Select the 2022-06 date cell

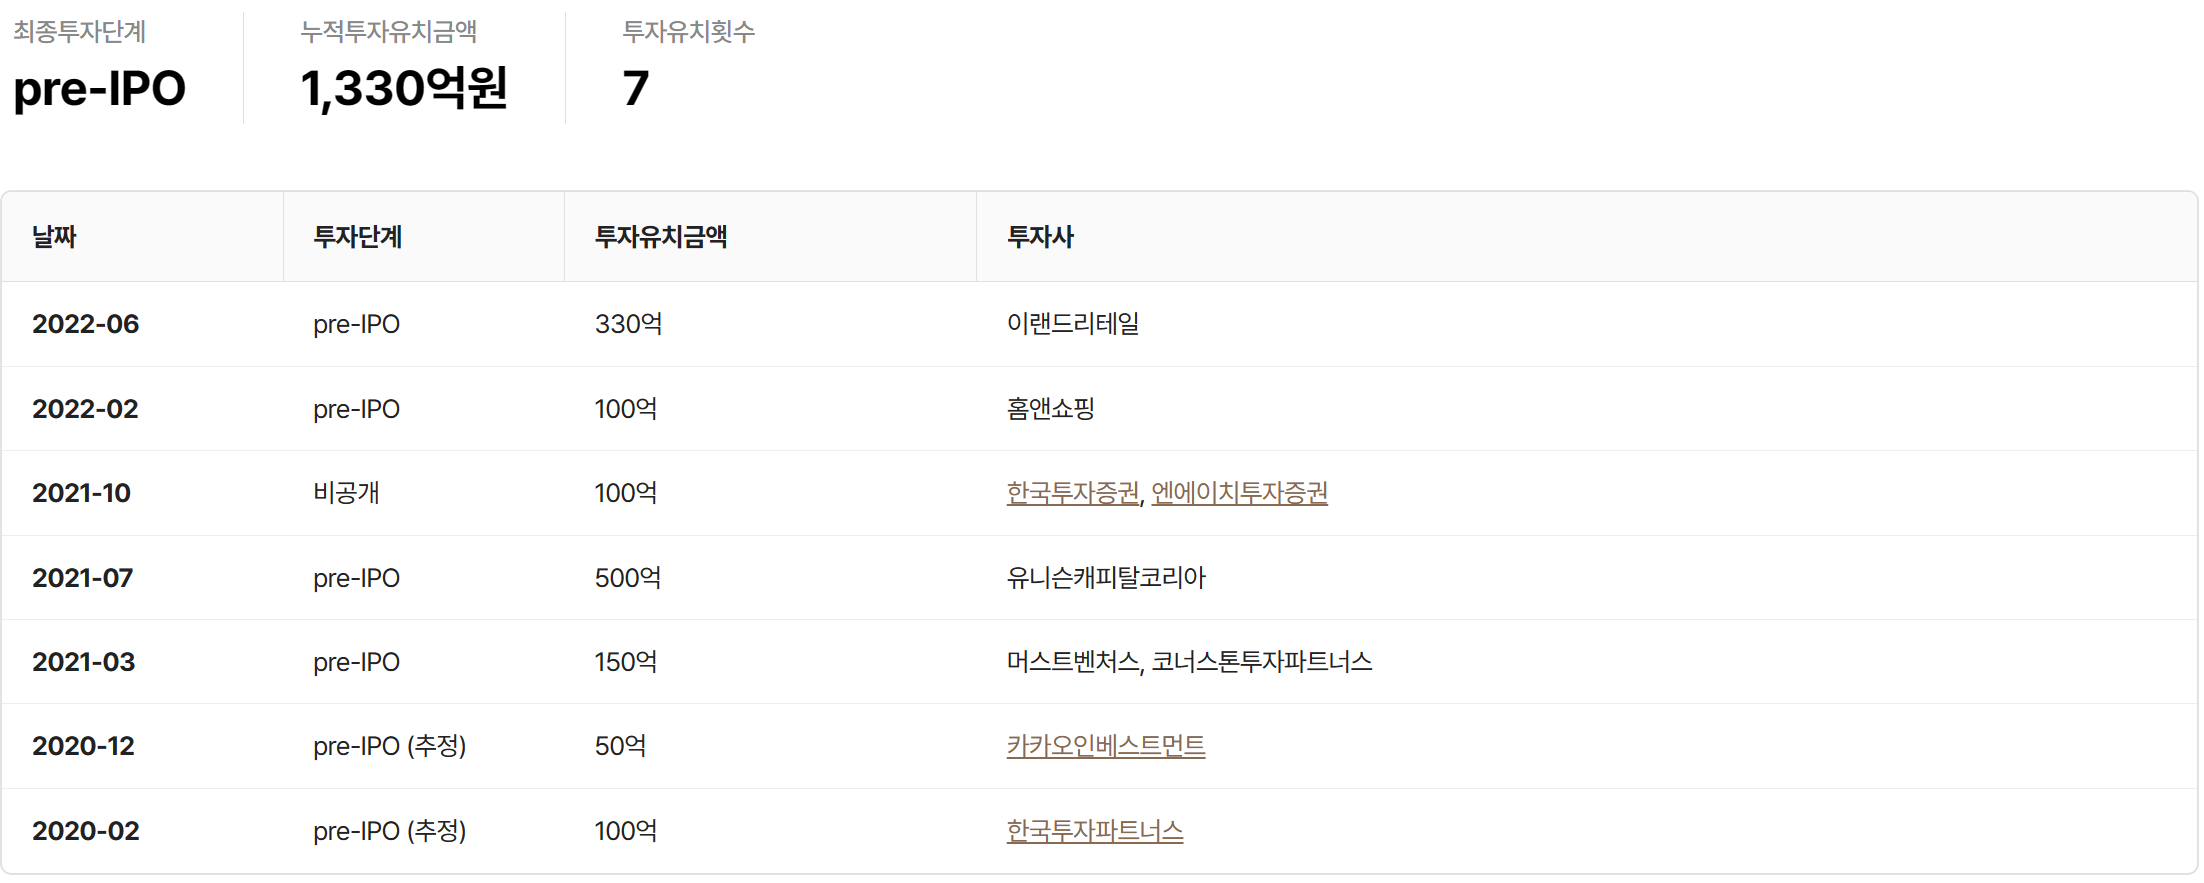pos(86,324)
